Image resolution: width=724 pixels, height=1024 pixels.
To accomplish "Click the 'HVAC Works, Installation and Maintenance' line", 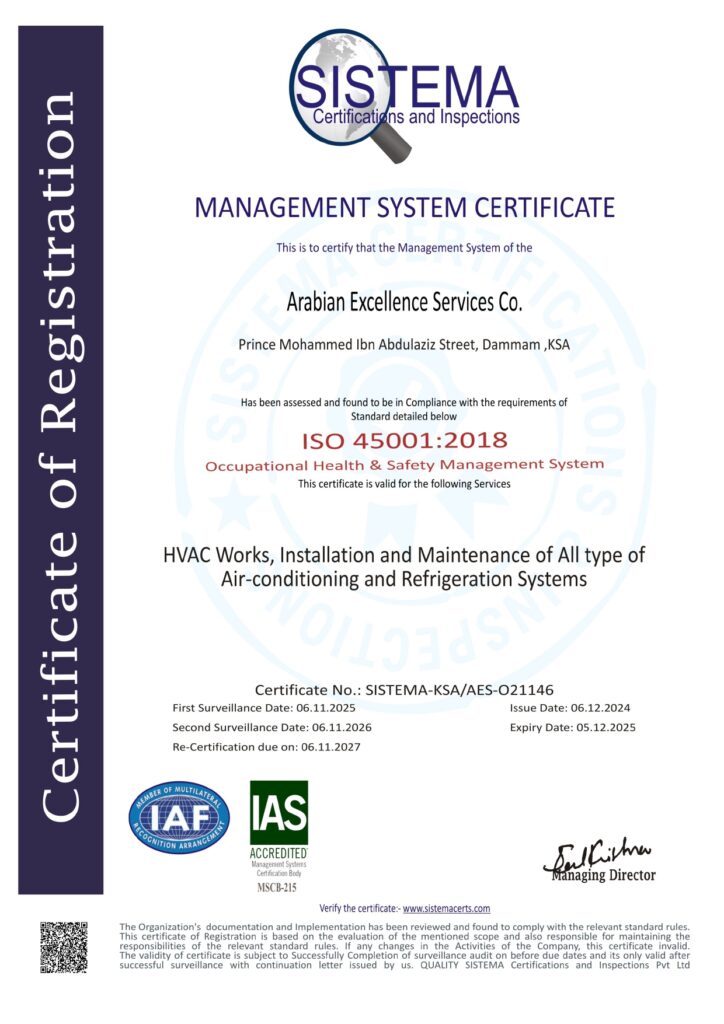I will (x=404, y=555).
